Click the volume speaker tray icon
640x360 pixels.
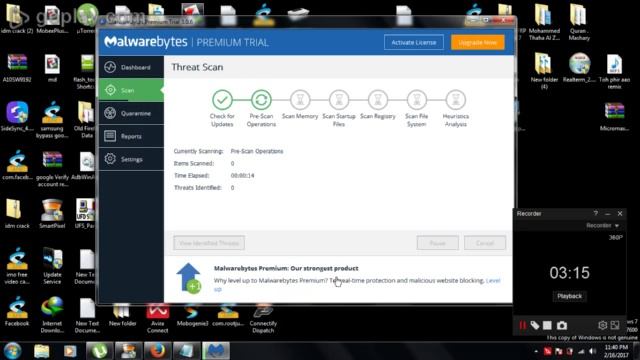point(592,351)
